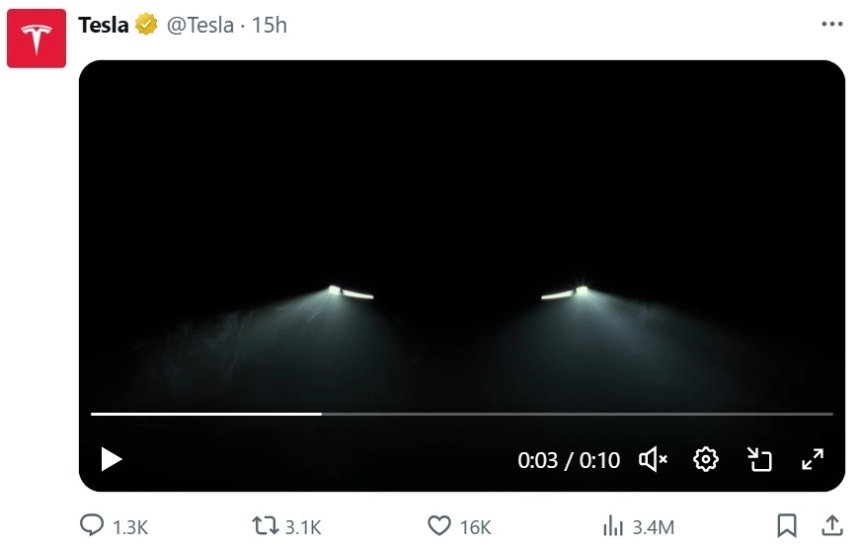Screen dimensions: 860x545
Task: Share the post using the upload arrow icon
Action: pos(831,526)
